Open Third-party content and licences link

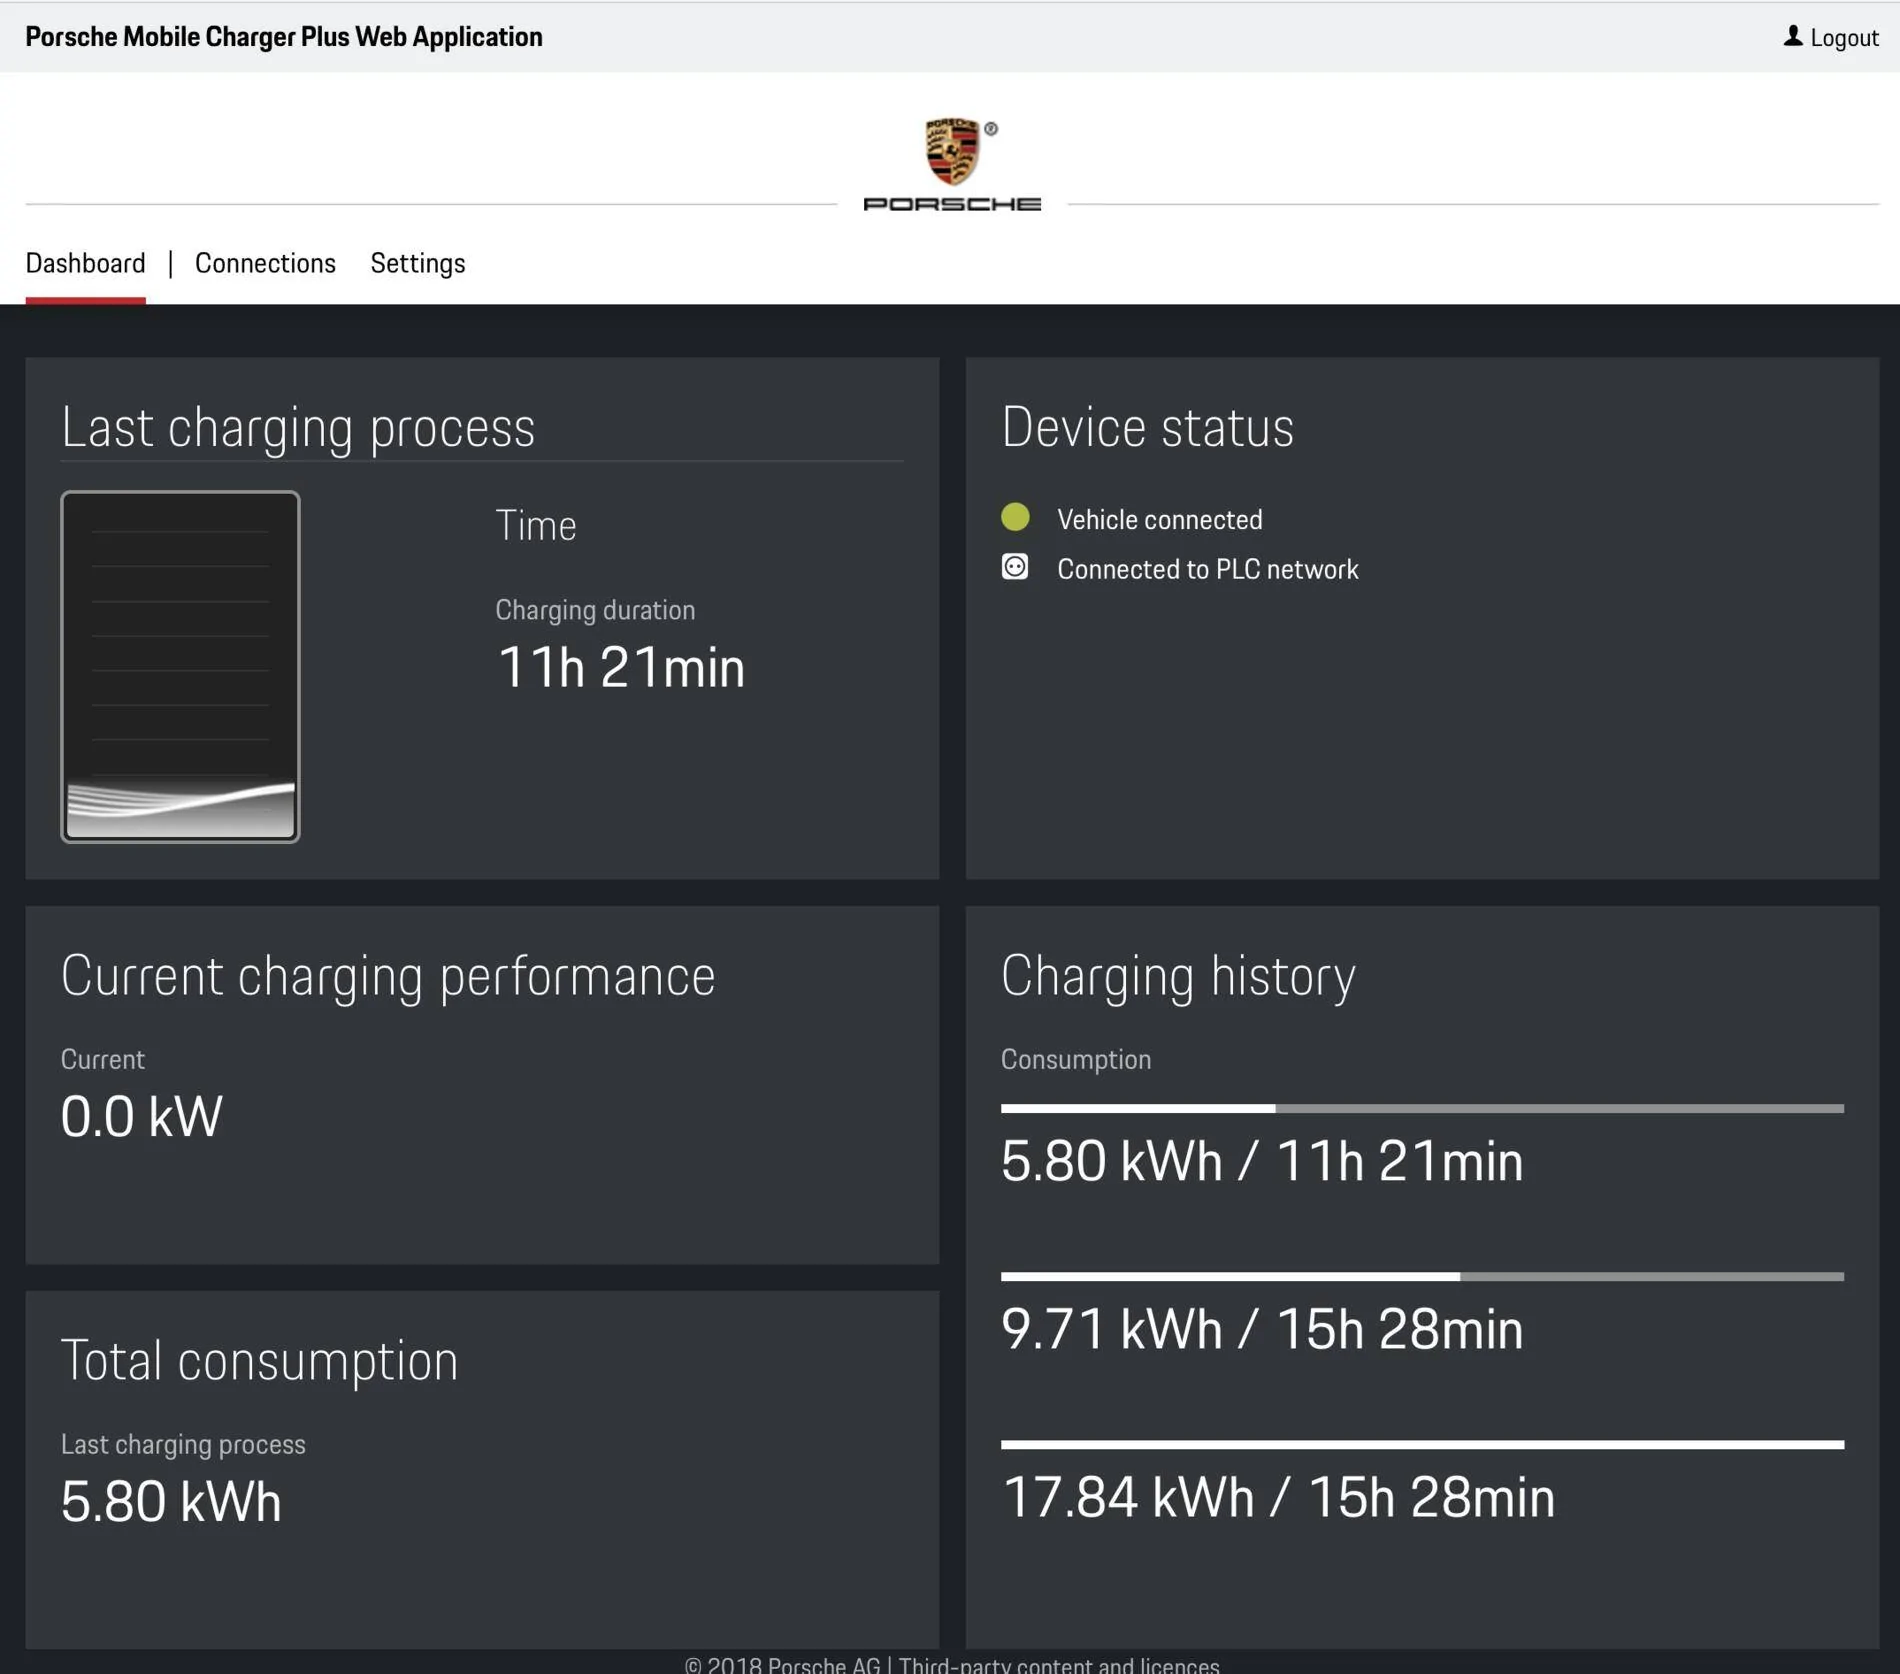(x=1059, y=1664)
